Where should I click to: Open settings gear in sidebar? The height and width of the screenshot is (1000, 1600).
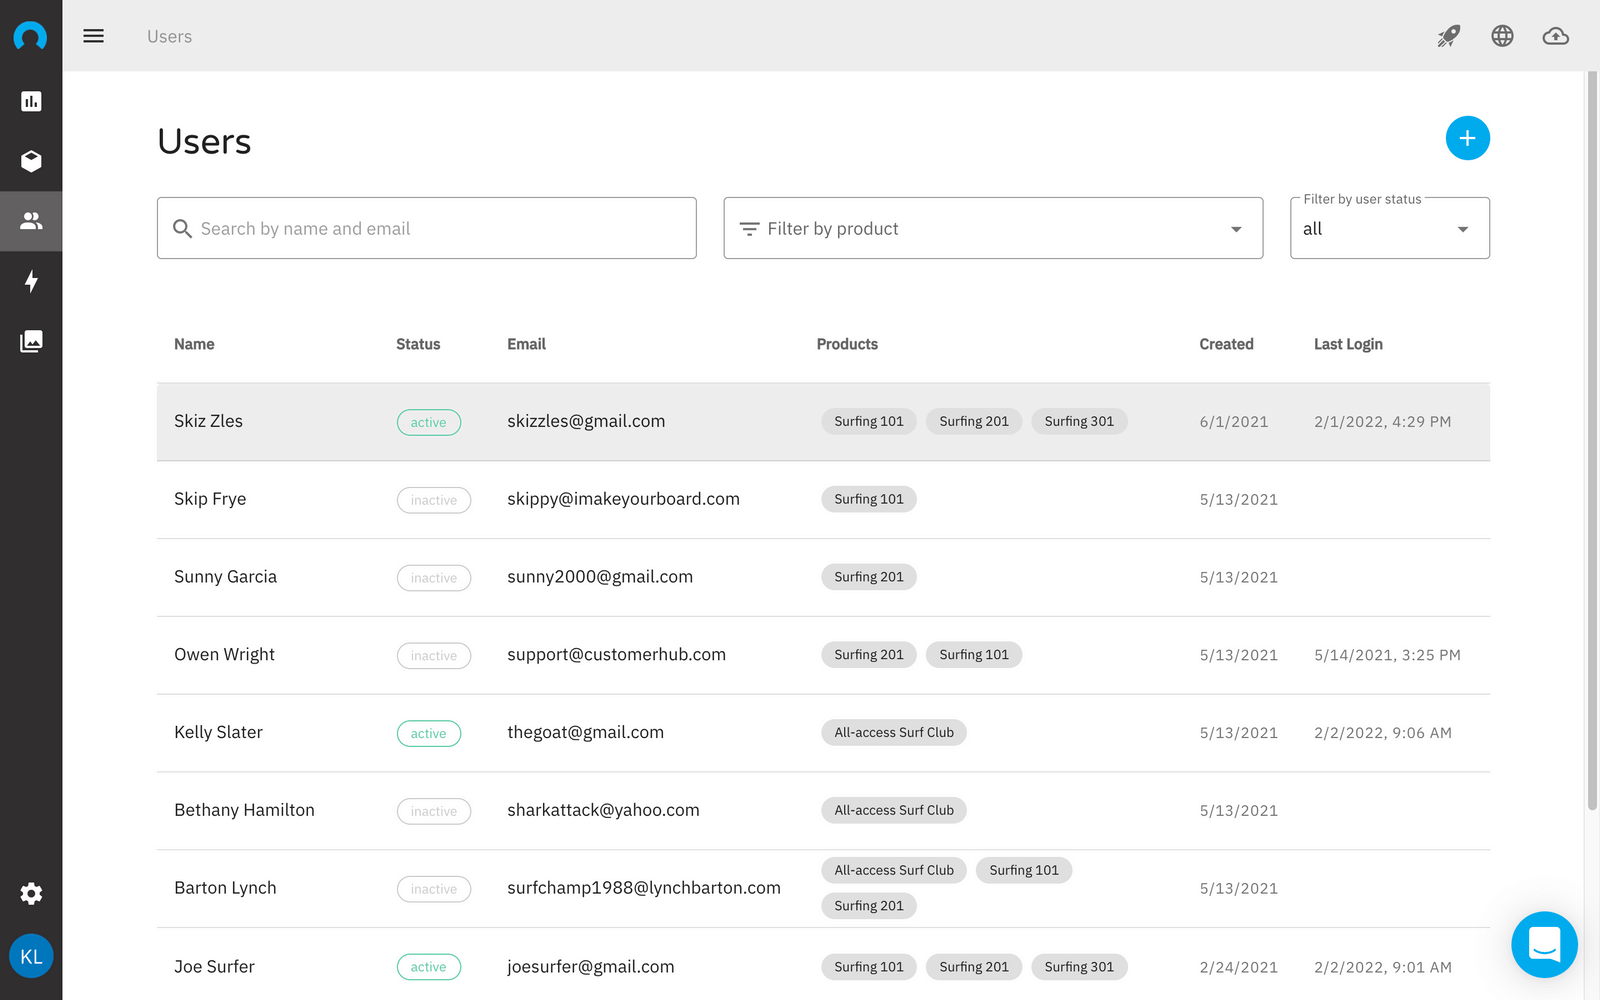point(31,893)
